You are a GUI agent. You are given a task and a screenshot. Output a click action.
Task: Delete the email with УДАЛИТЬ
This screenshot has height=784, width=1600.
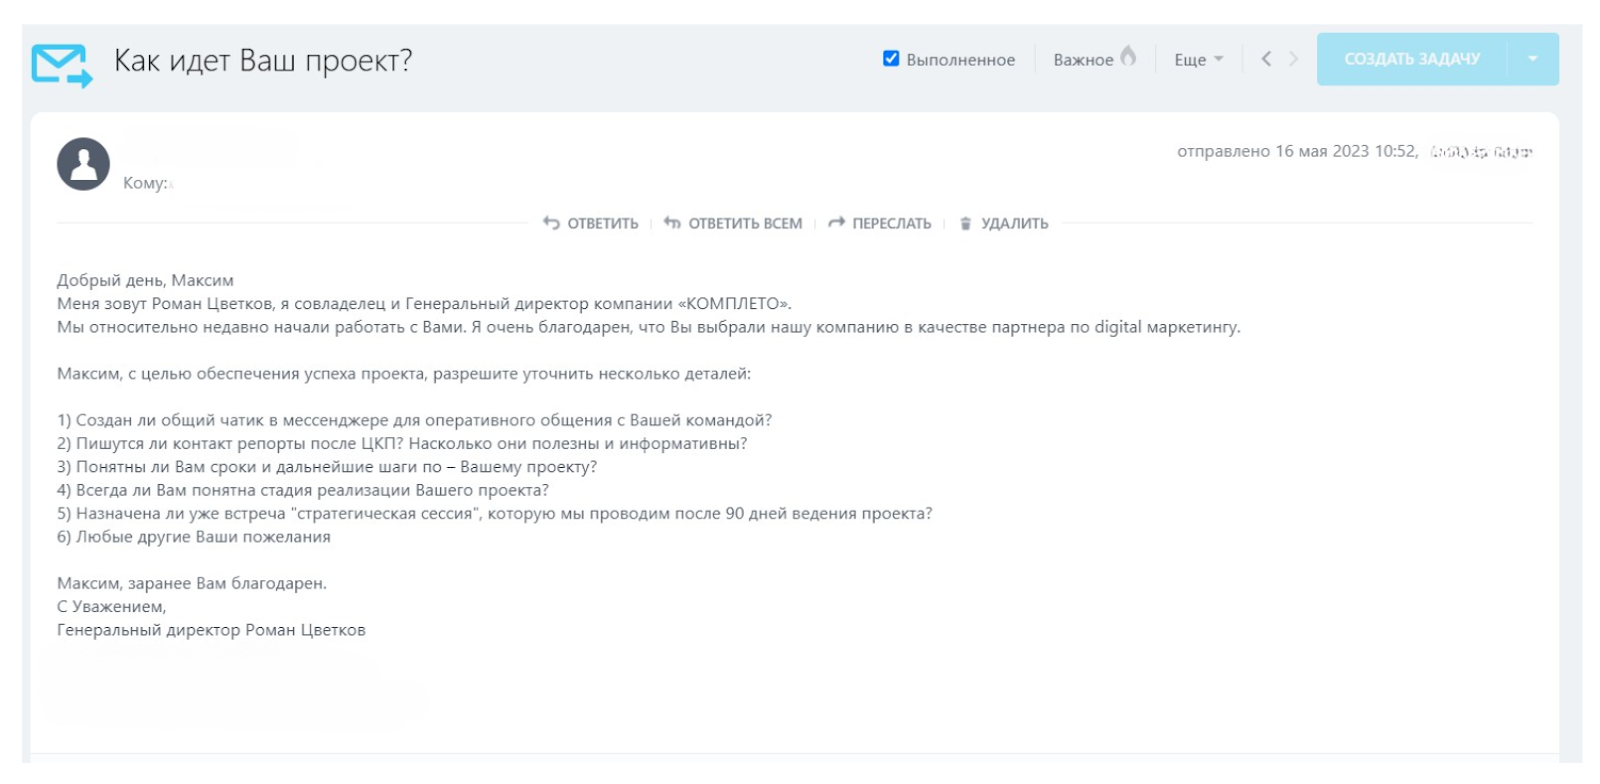pyautogui.click(x=1004, y=223)
